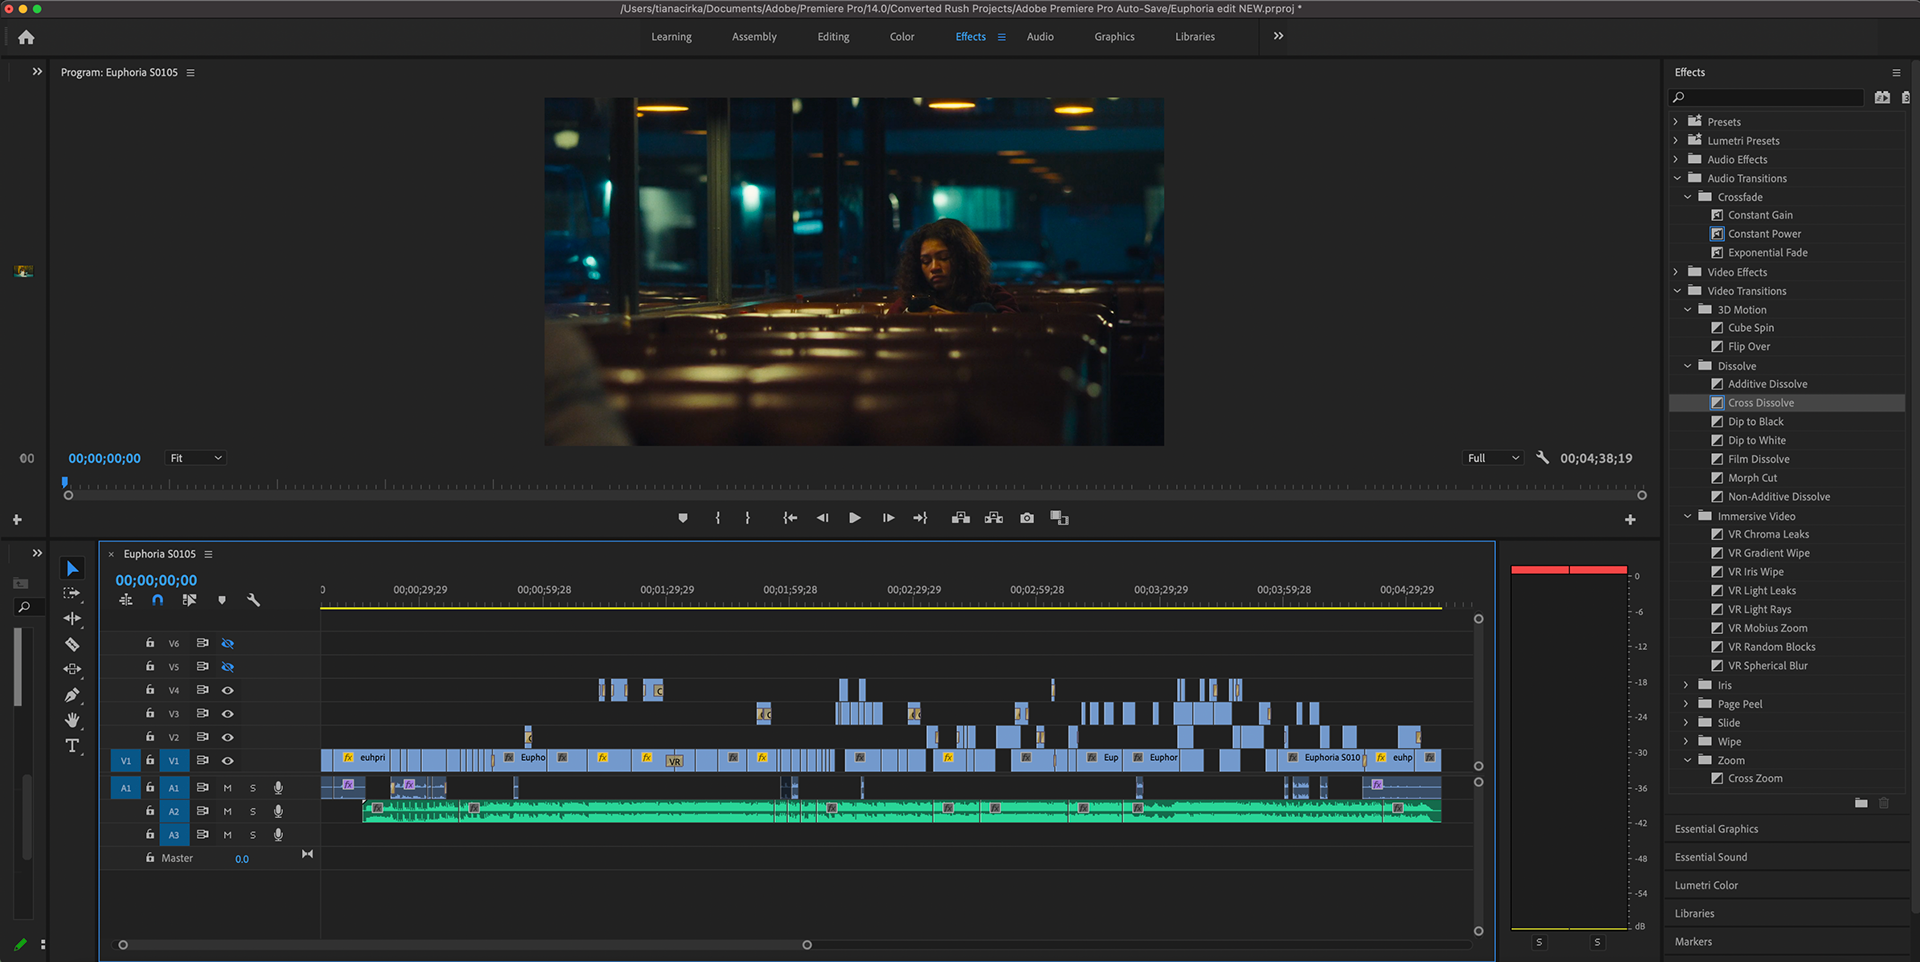Toggle V5 track output eye
This screenshot has width=1920, height=962.
pyautogui.click(x=228, y=667)
